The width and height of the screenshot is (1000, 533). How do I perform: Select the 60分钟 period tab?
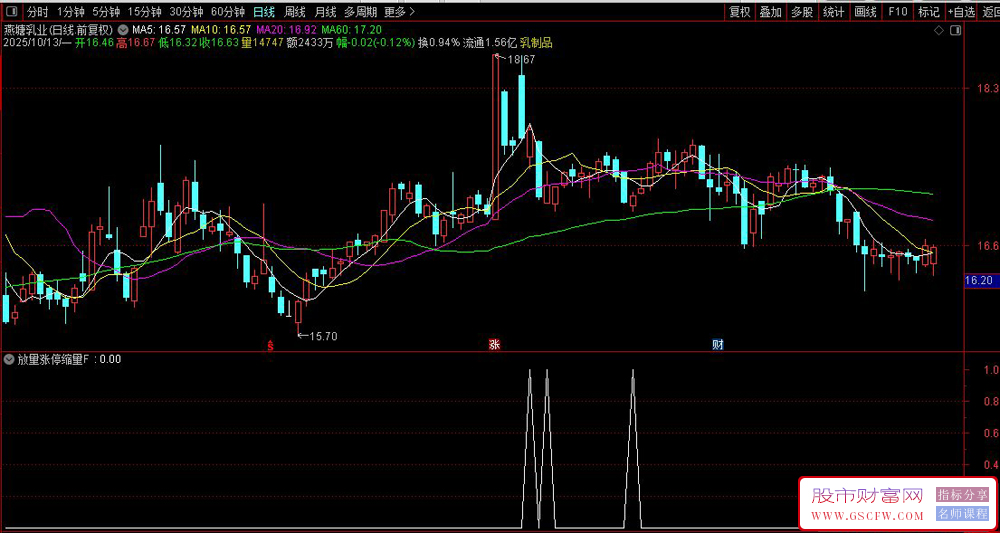tap(227, 12)
